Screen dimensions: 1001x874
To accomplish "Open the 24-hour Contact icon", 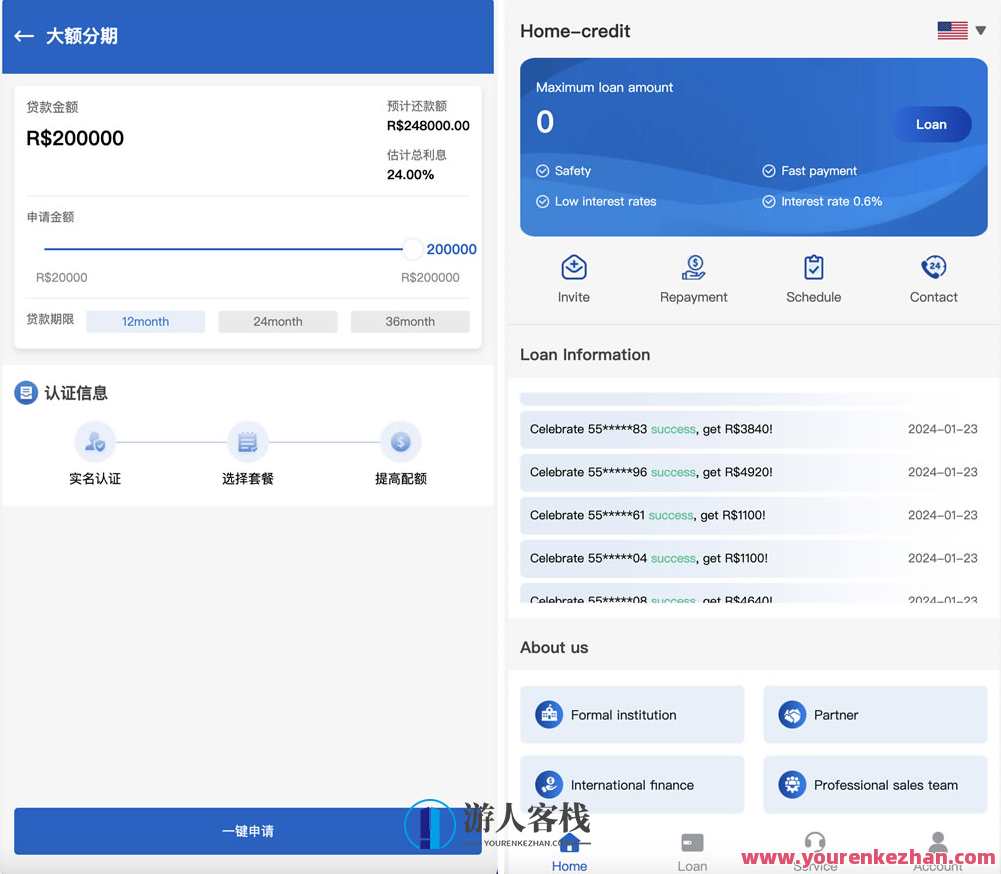I will (933, 268).
